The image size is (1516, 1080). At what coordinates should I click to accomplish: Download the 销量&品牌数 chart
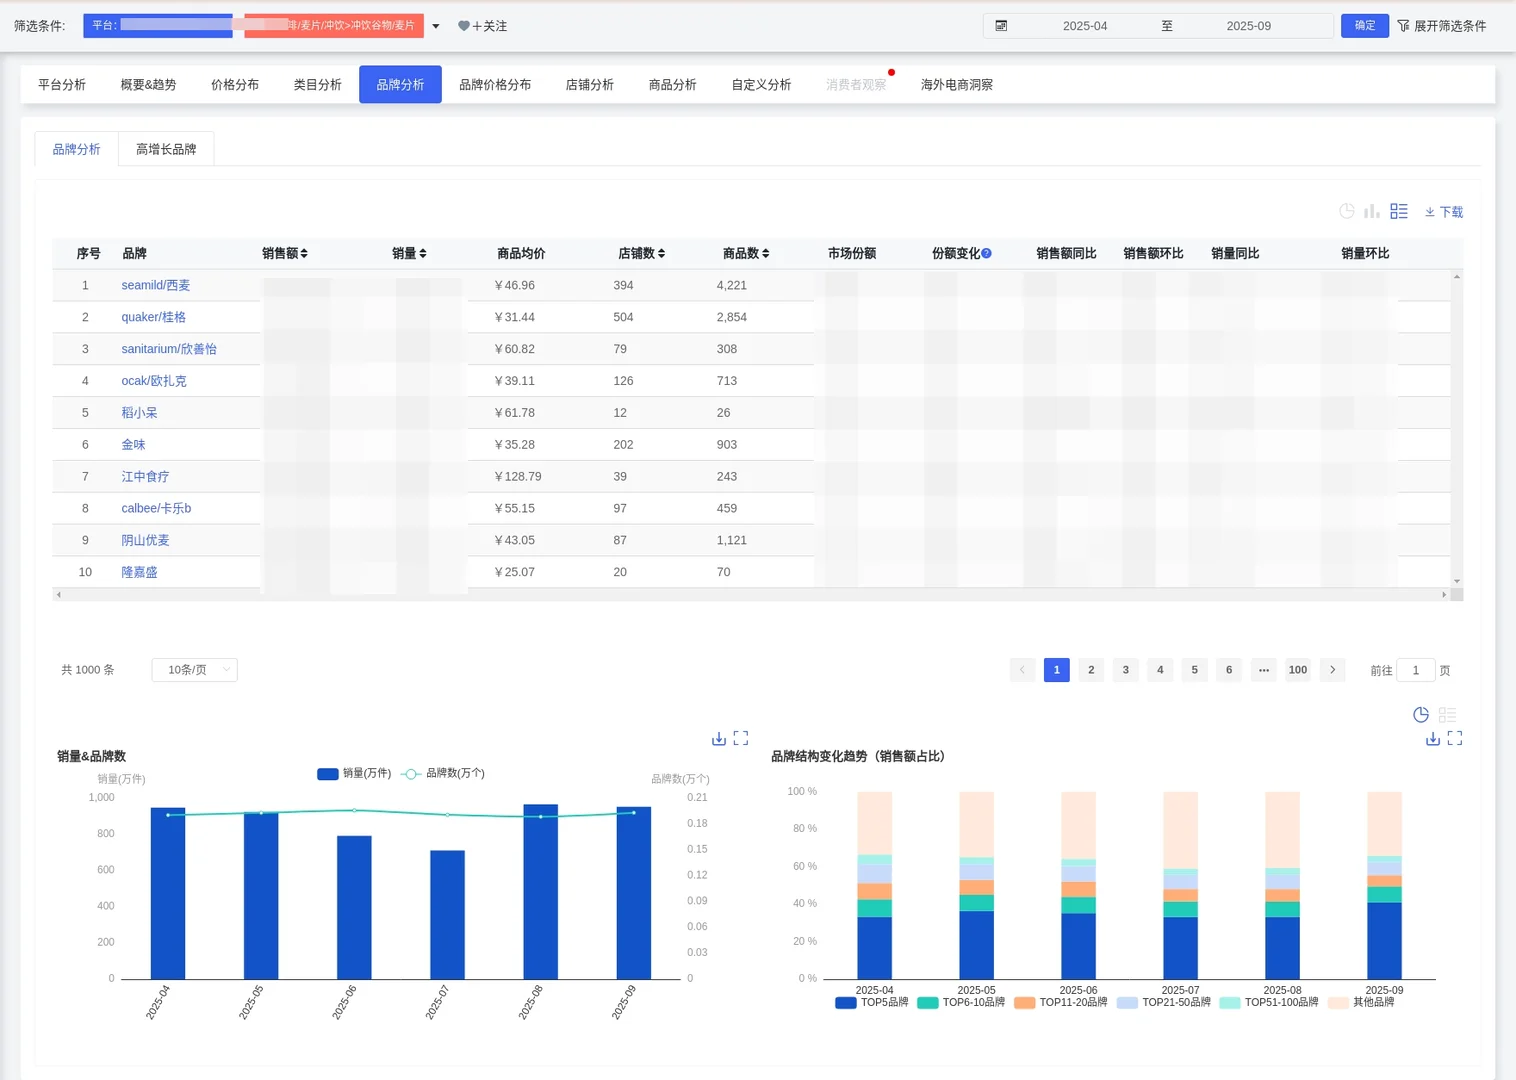tap(718, 738)
